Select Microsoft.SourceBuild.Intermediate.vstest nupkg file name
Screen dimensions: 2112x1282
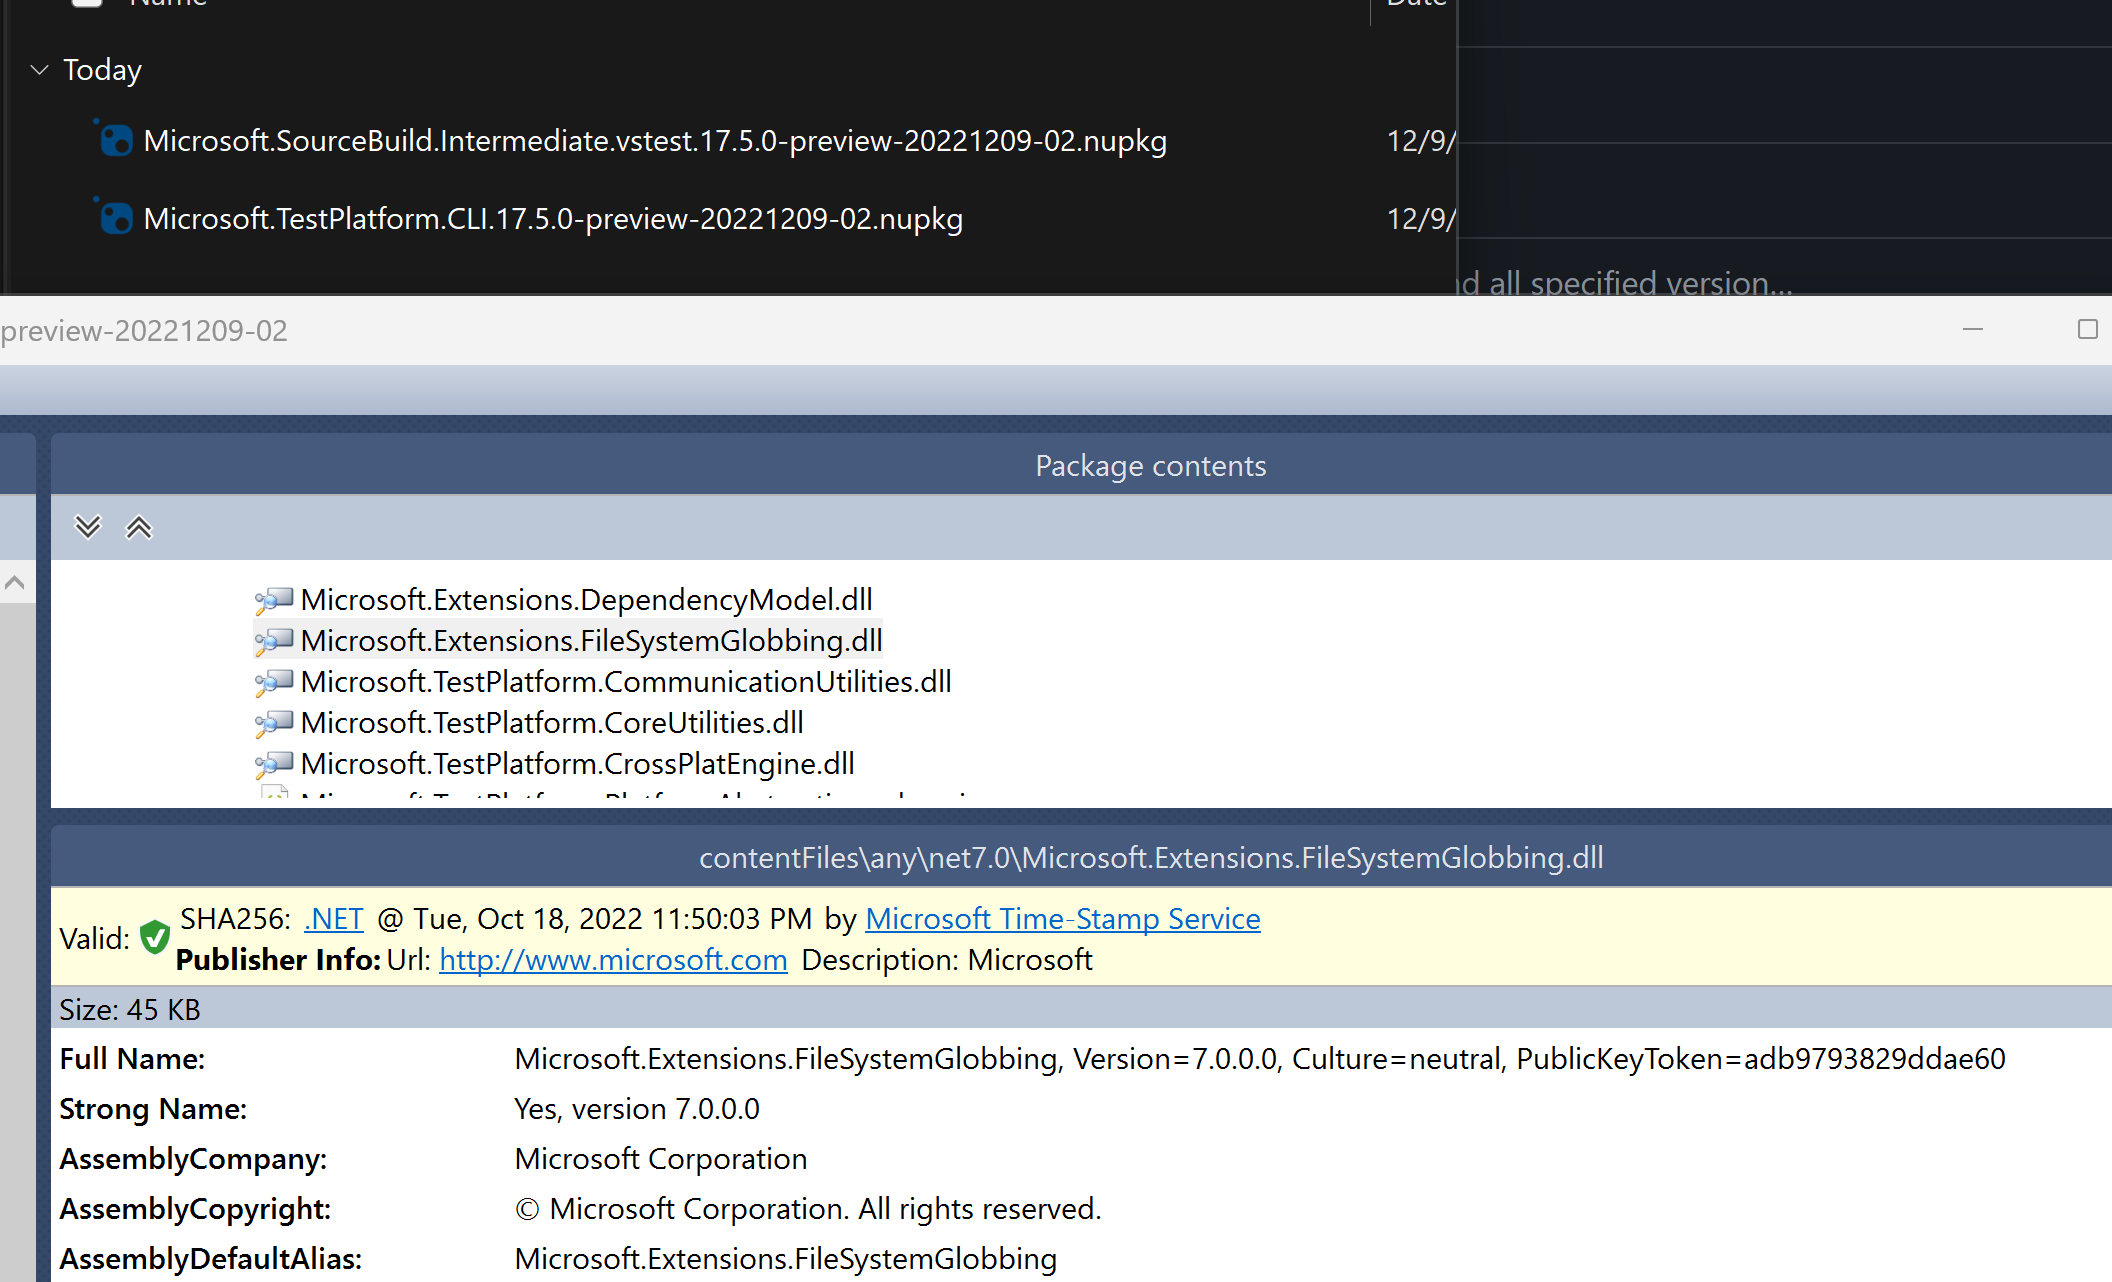655,141
